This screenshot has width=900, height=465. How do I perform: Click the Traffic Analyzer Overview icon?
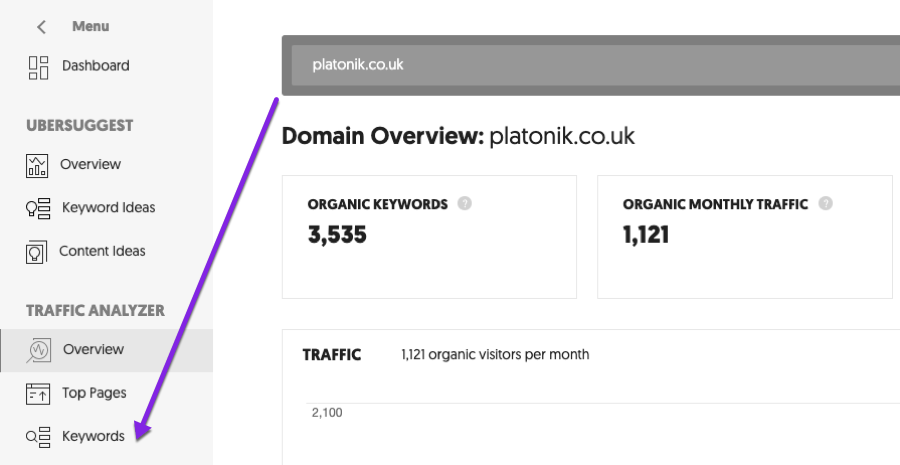38,350
